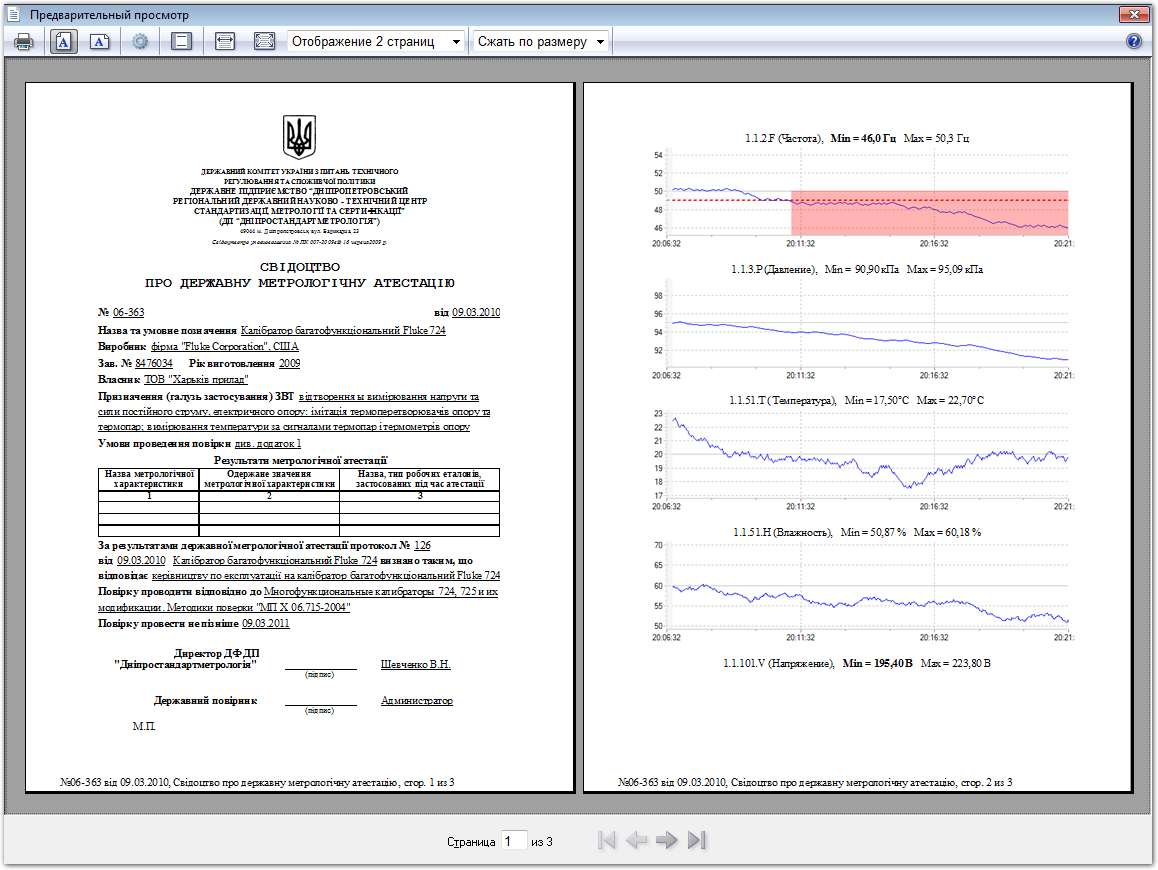1158x870 pixels.
Task: Click the page number input field
Action: 514,841
